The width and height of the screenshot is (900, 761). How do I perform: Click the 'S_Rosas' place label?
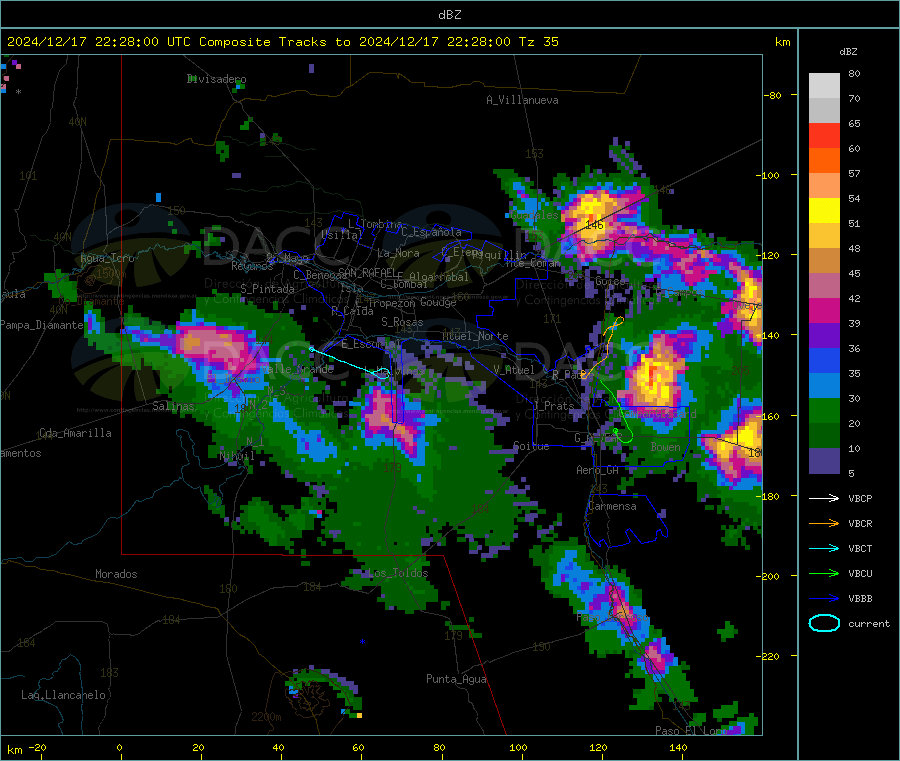click(x=402, y=322)
